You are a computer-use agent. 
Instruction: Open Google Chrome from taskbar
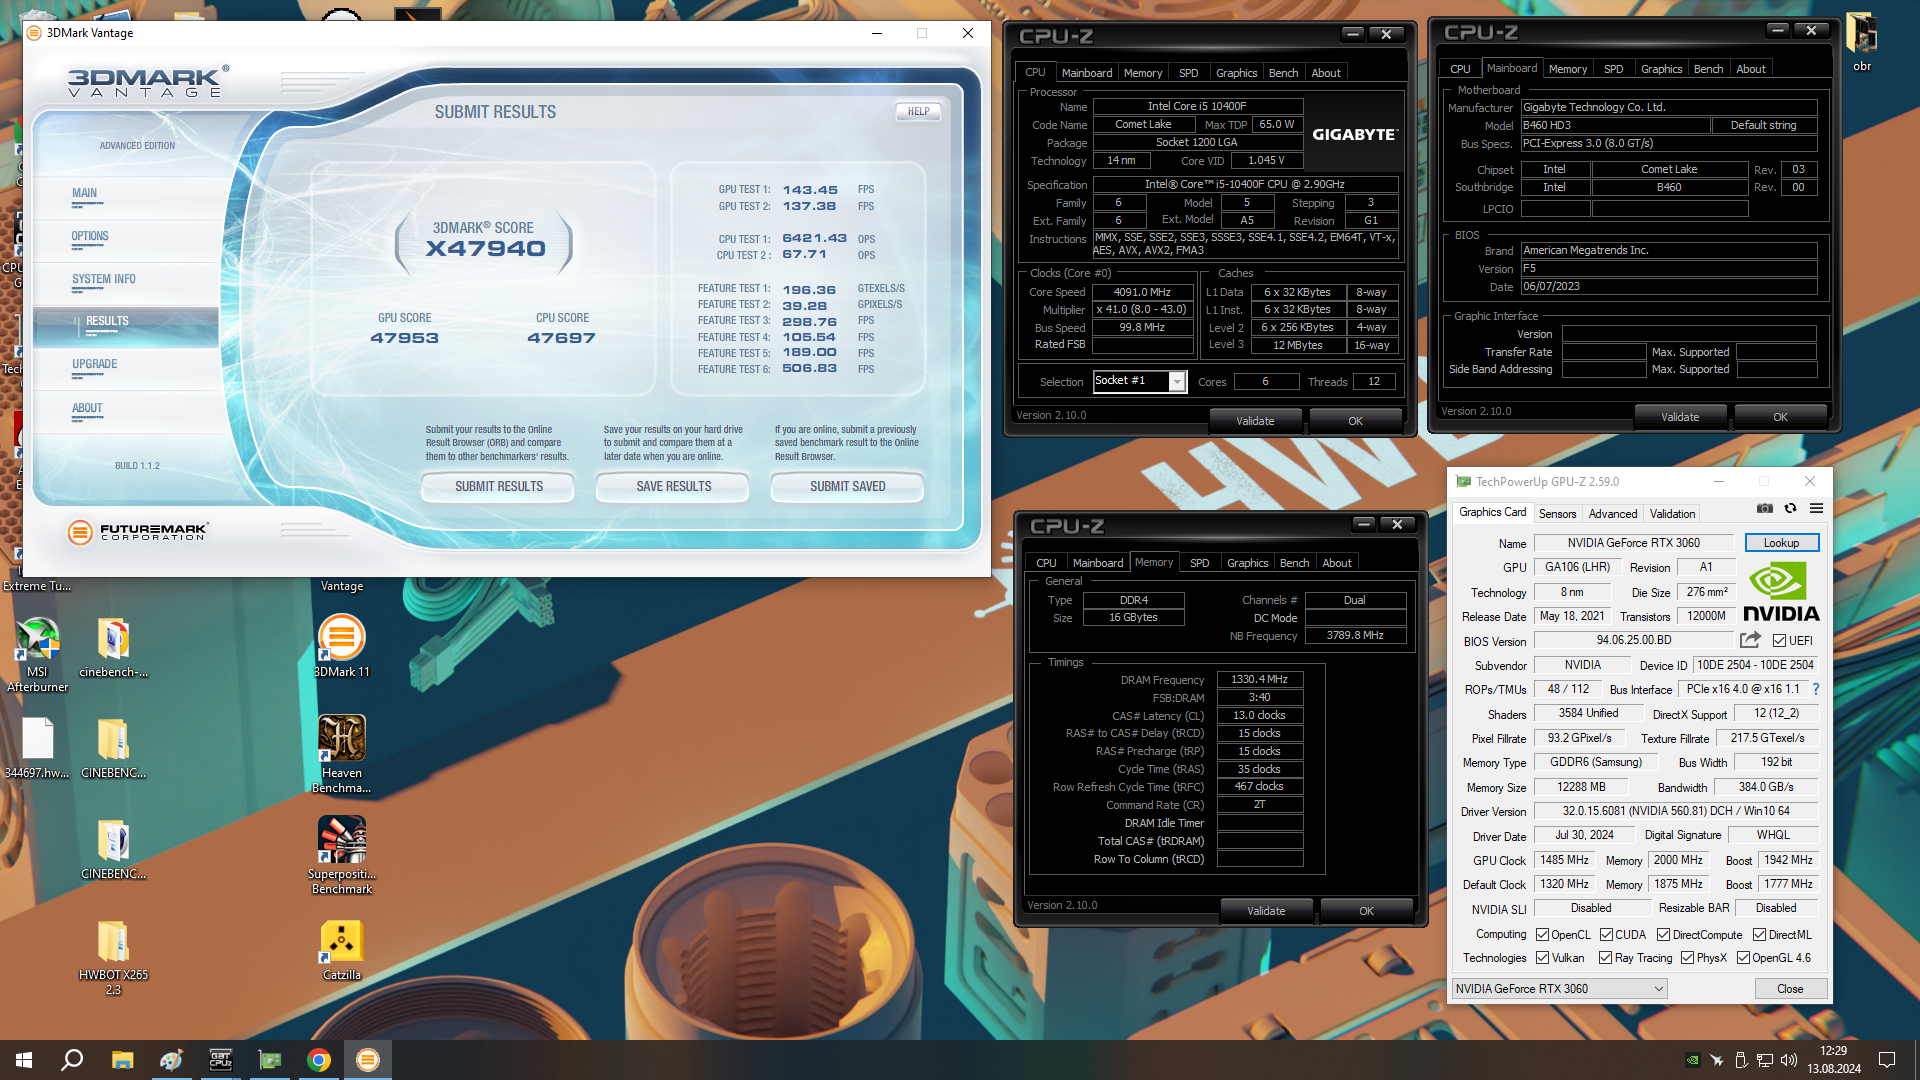tap(319, 1060)
